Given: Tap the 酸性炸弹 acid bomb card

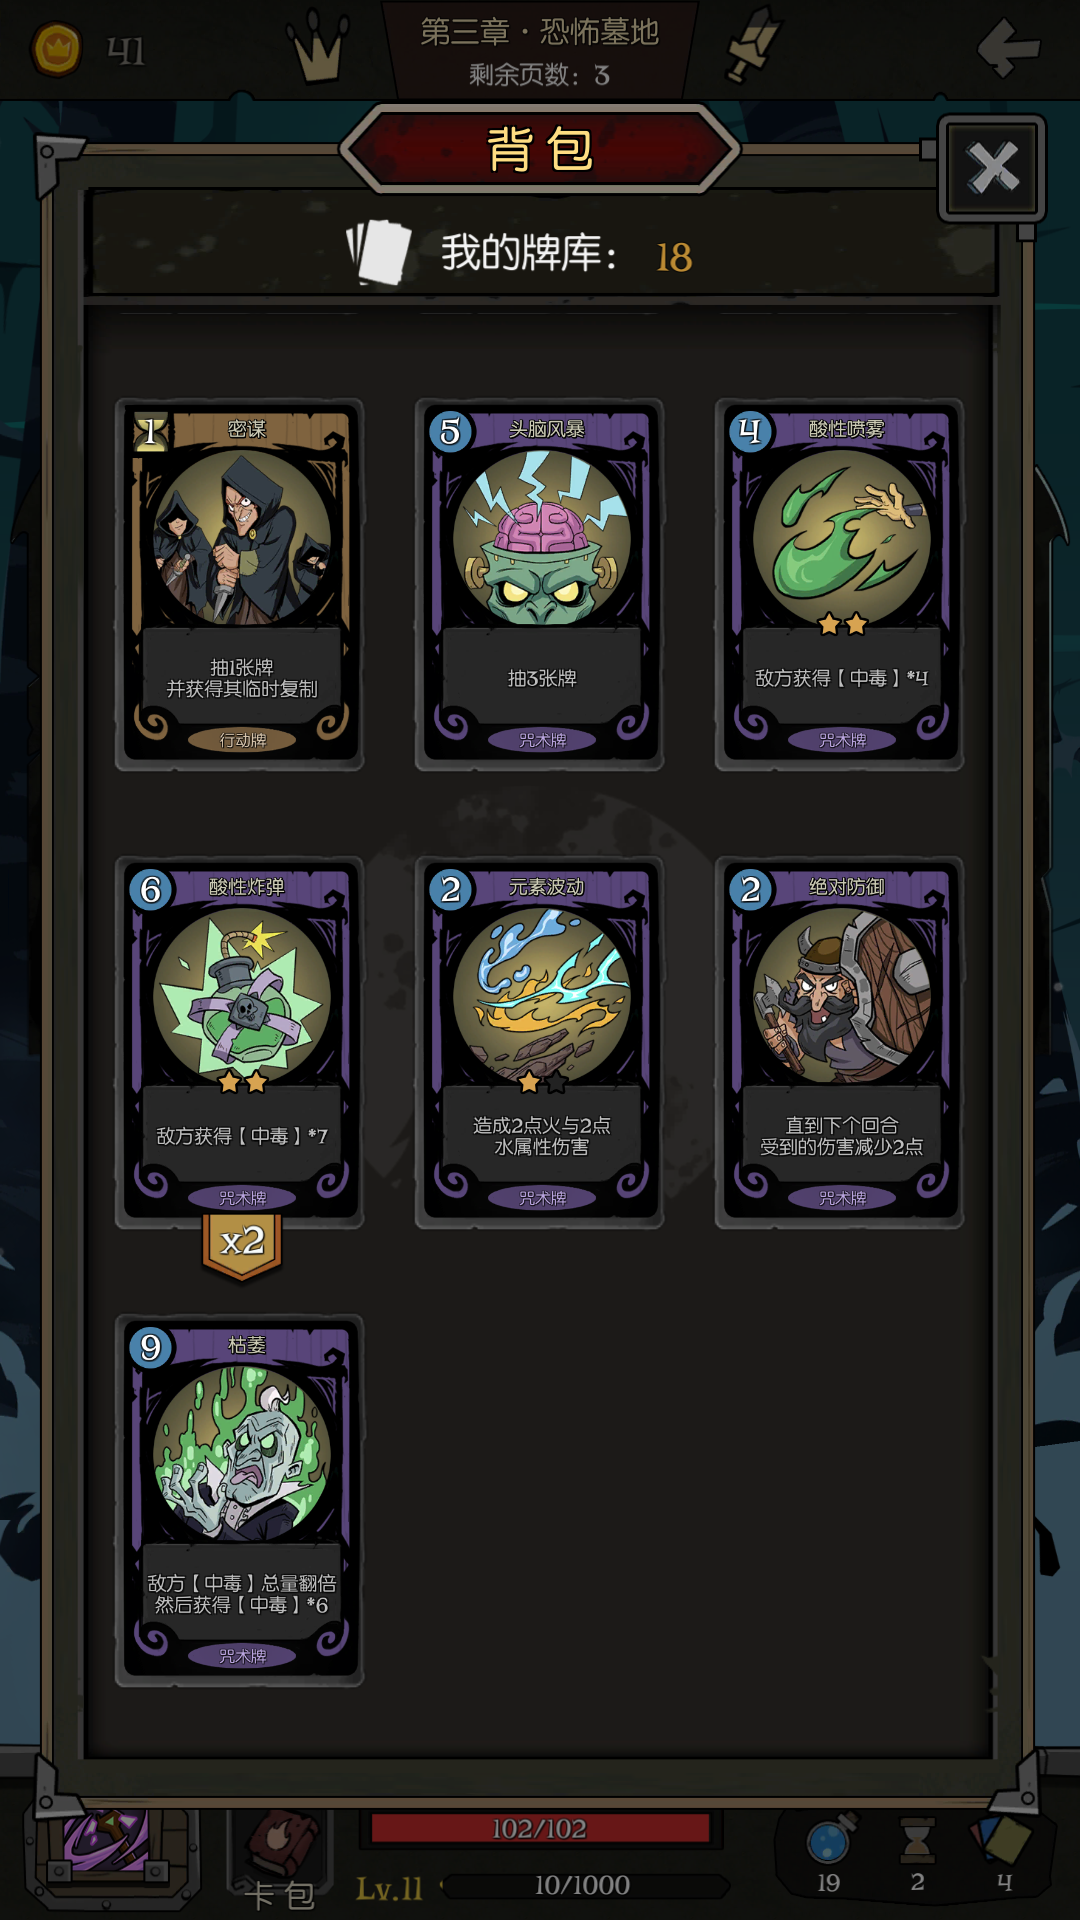Looking at the screenshot, I should [240, 1043].
